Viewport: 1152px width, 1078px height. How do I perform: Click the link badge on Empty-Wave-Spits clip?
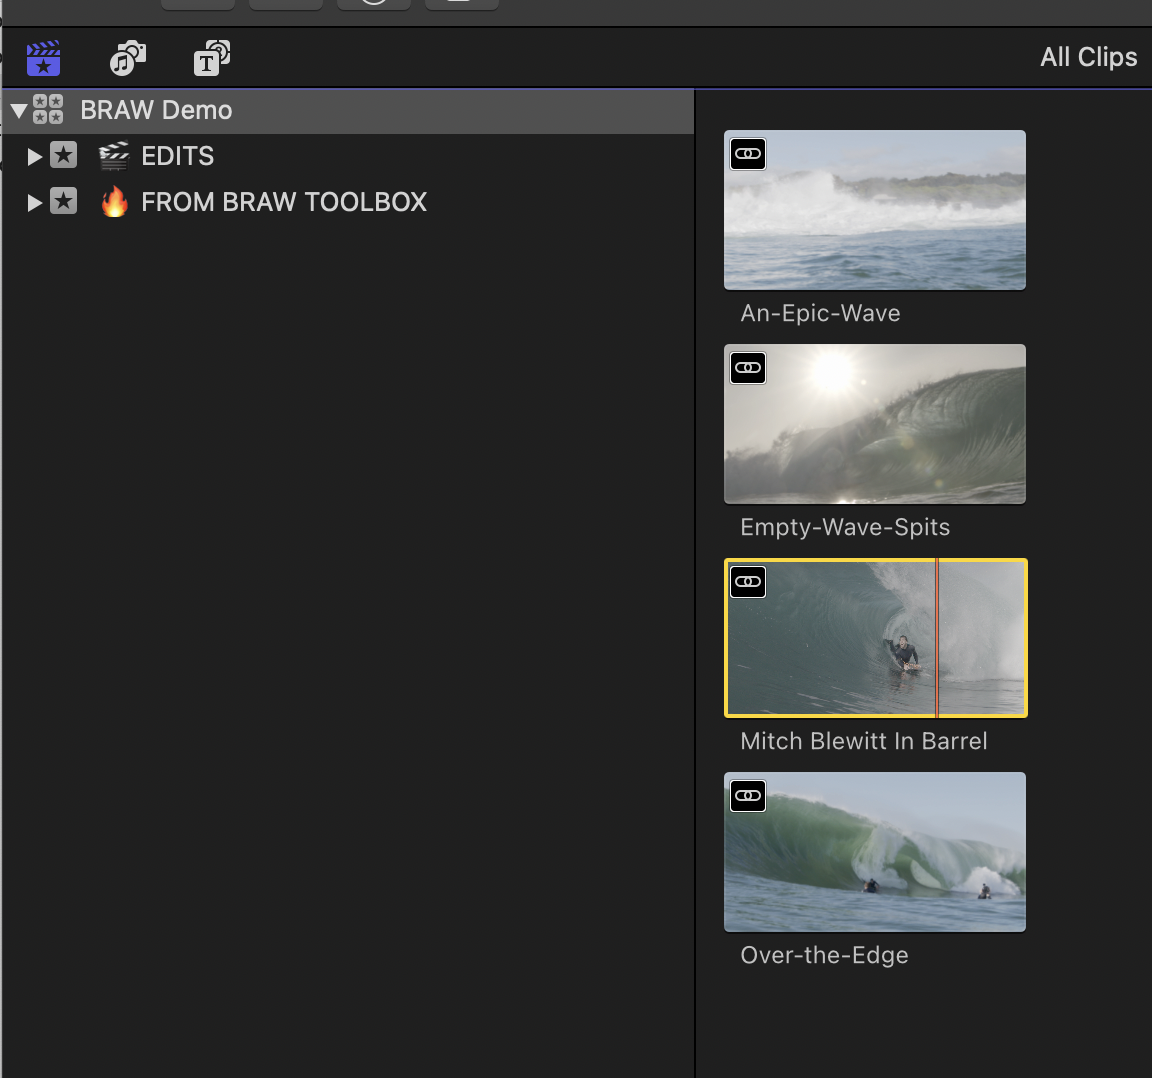coord(748,368)
